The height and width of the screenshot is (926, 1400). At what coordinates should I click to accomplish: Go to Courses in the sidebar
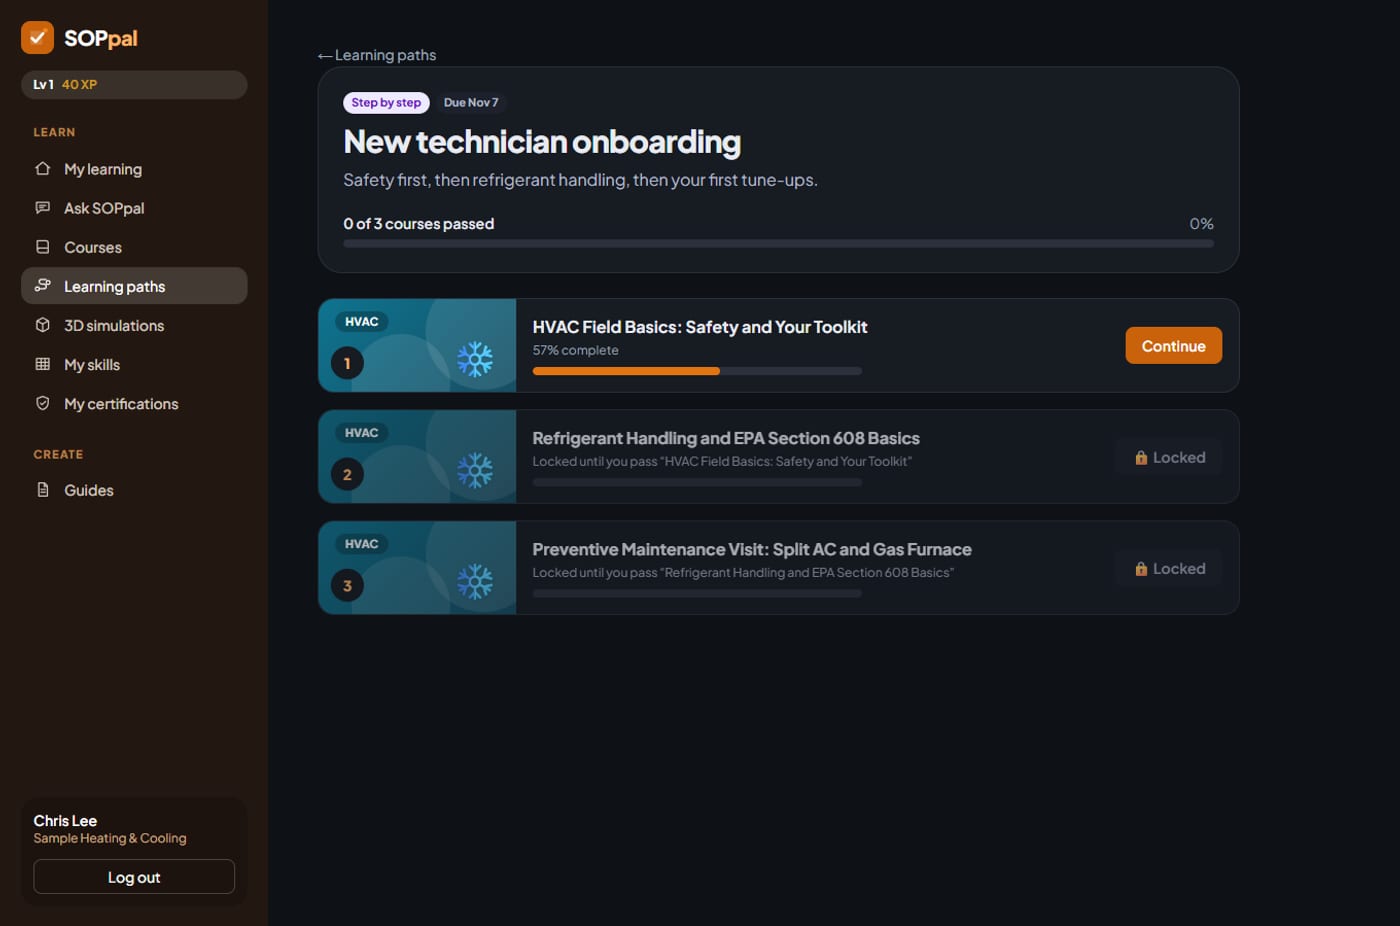point(134,247)
